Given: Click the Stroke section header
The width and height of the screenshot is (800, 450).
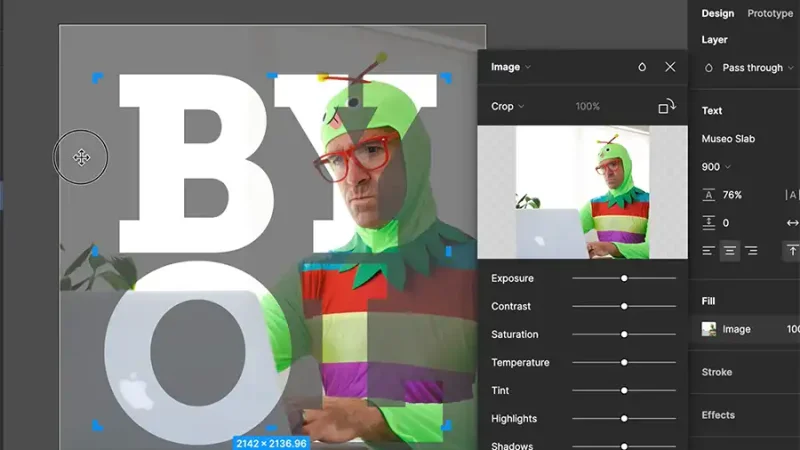Looking at the screenshot, I should point(717,372).
